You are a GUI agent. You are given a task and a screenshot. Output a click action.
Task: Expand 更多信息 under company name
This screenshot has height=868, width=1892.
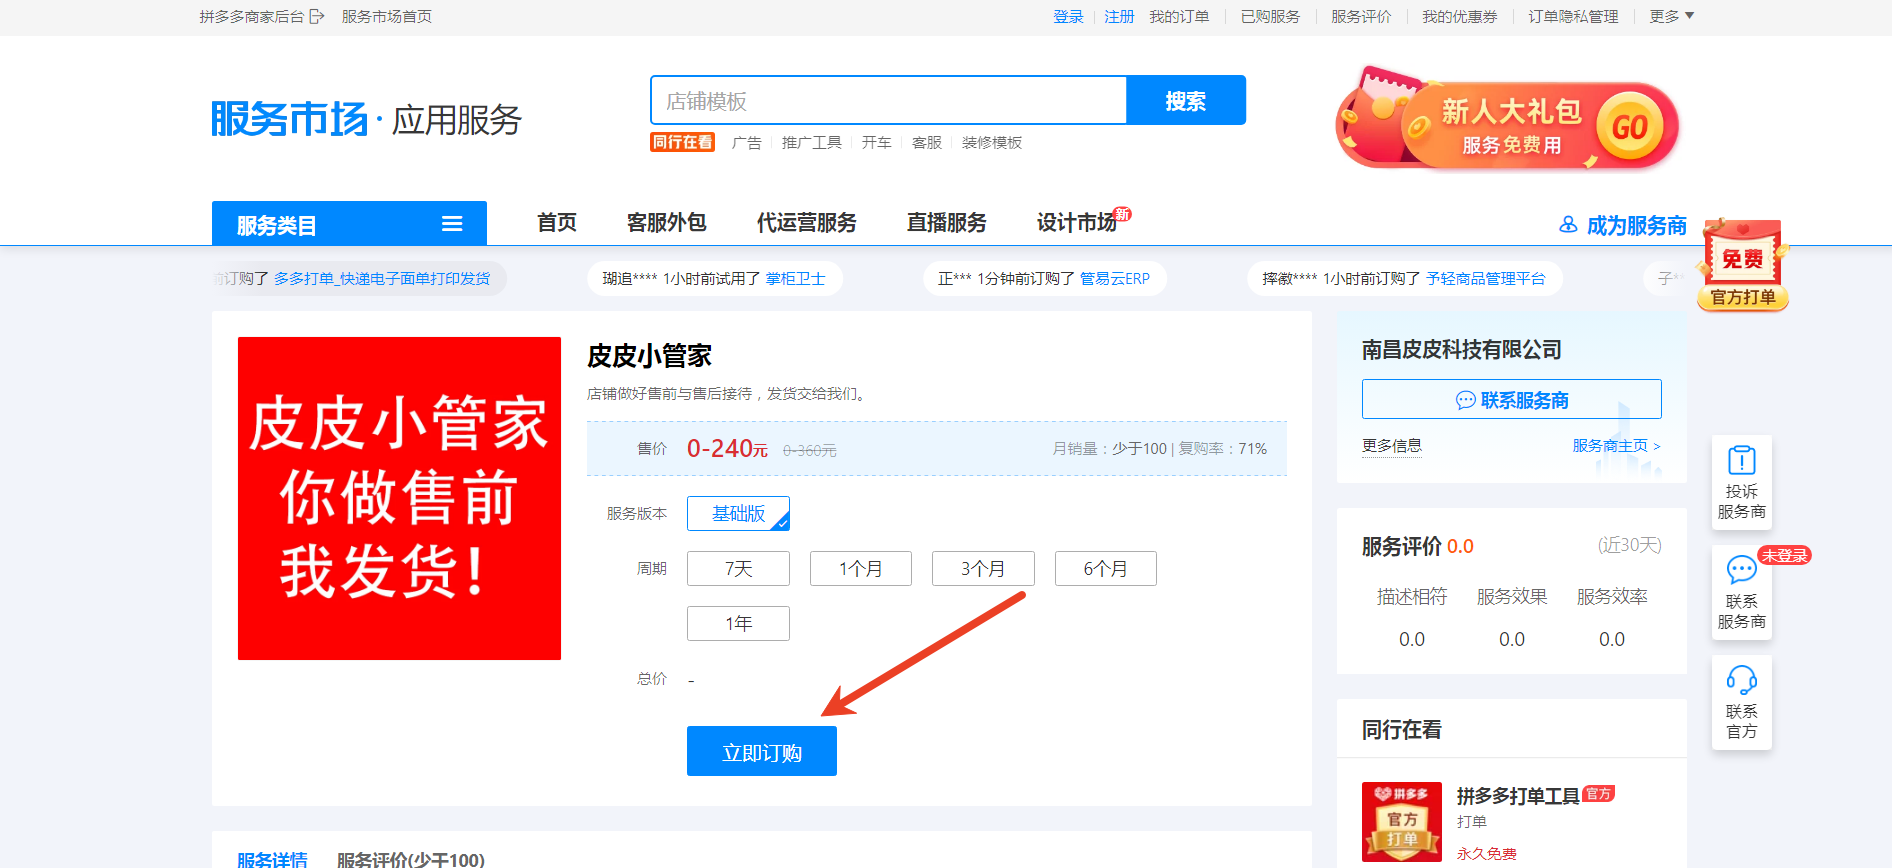coord(1391,445)
